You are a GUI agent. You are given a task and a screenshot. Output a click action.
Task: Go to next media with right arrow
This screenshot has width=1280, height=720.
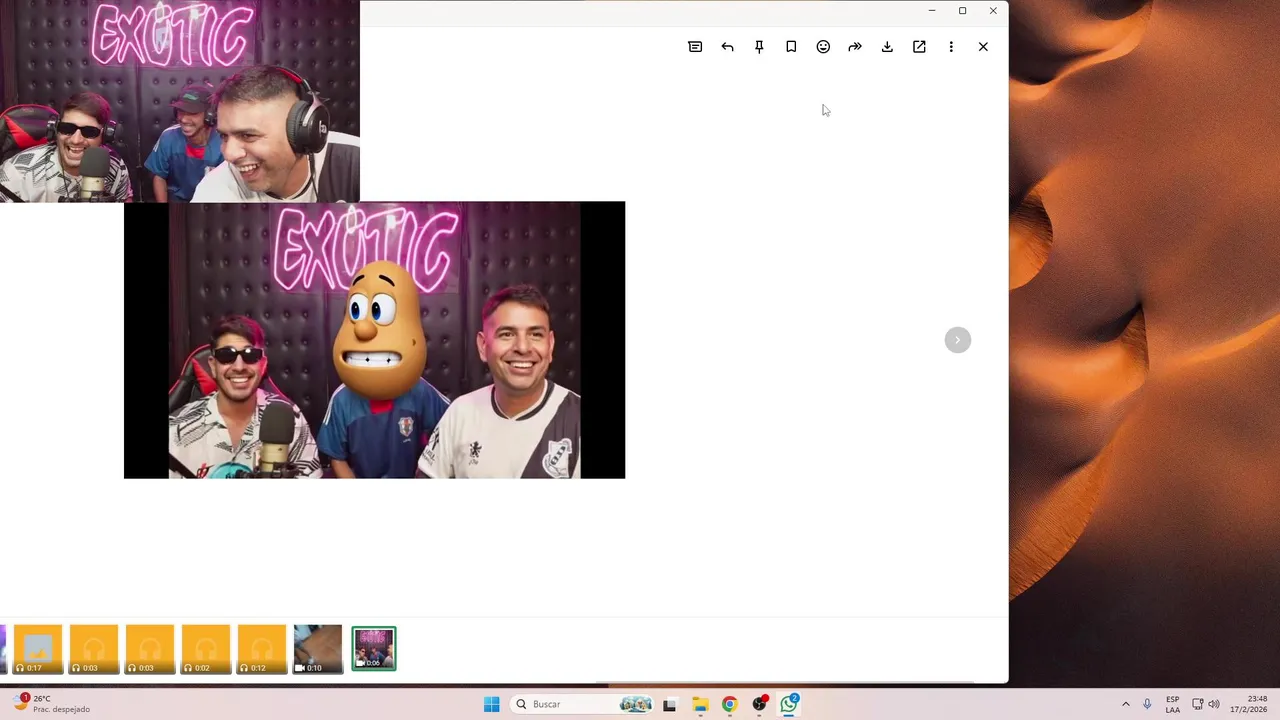(958, 340)
